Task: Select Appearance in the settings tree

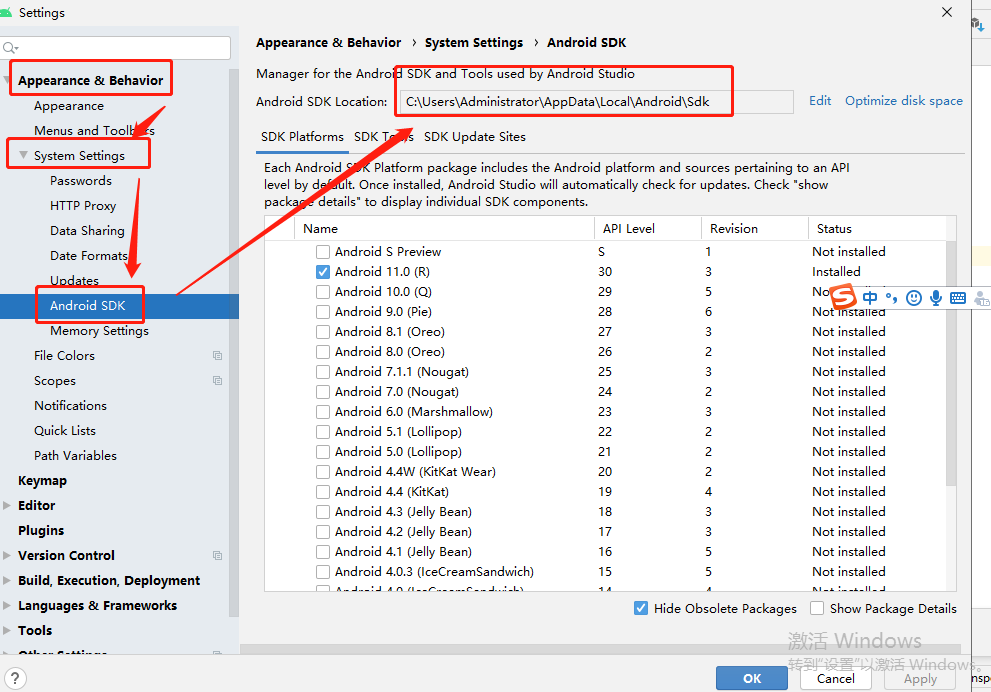Action: pyautogui.click(x=69, y=106)
